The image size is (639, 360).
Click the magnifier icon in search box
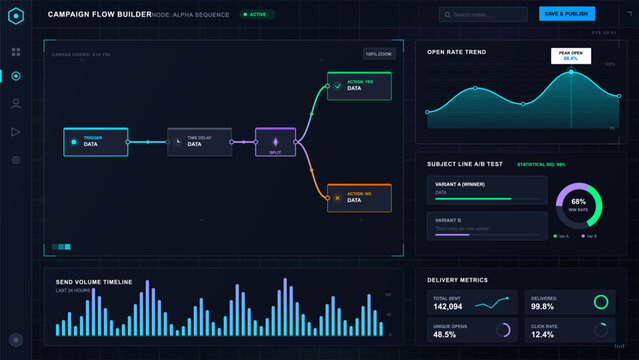447,15
